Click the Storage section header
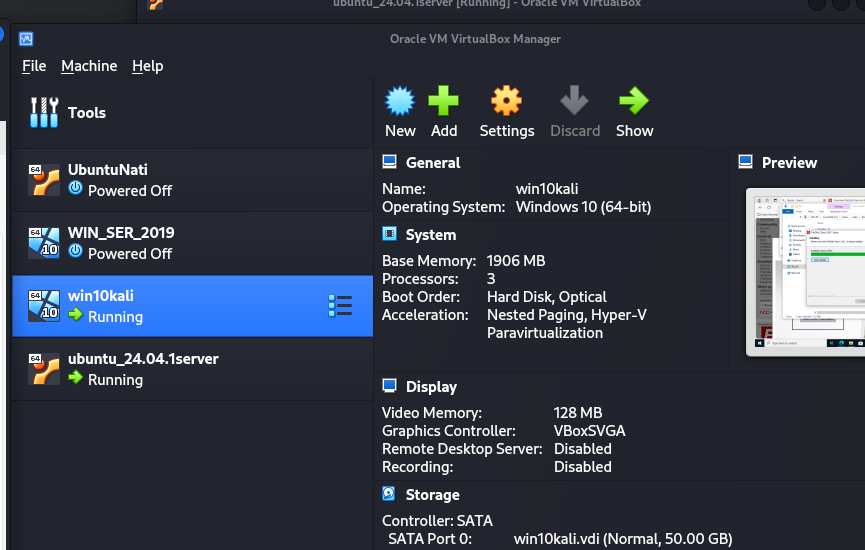Image resolution: width=865 pixels, height=550 pixels. [432, 495]
